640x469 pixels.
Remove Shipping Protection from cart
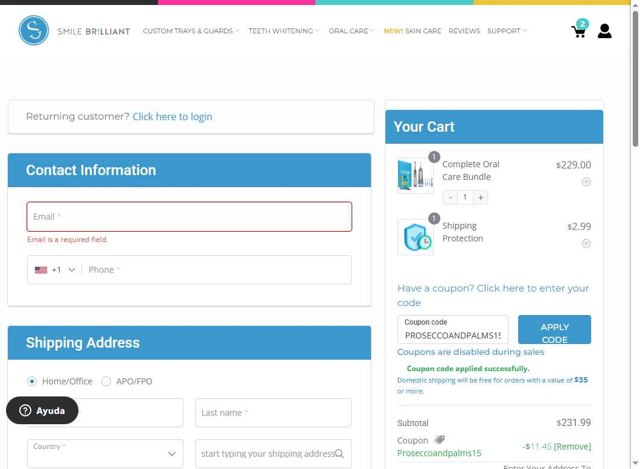(x=586, y=243)
